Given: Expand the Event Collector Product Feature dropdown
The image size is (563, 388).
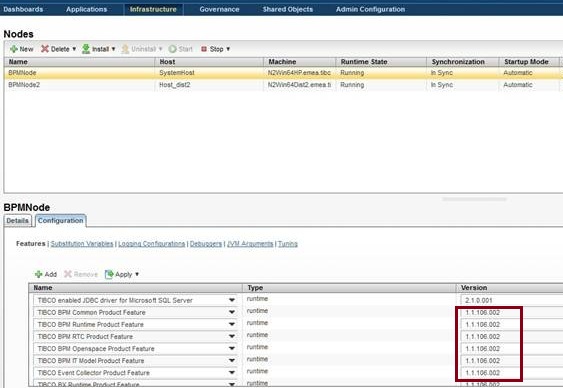Looking at the screenshot, I should (232, 373).
